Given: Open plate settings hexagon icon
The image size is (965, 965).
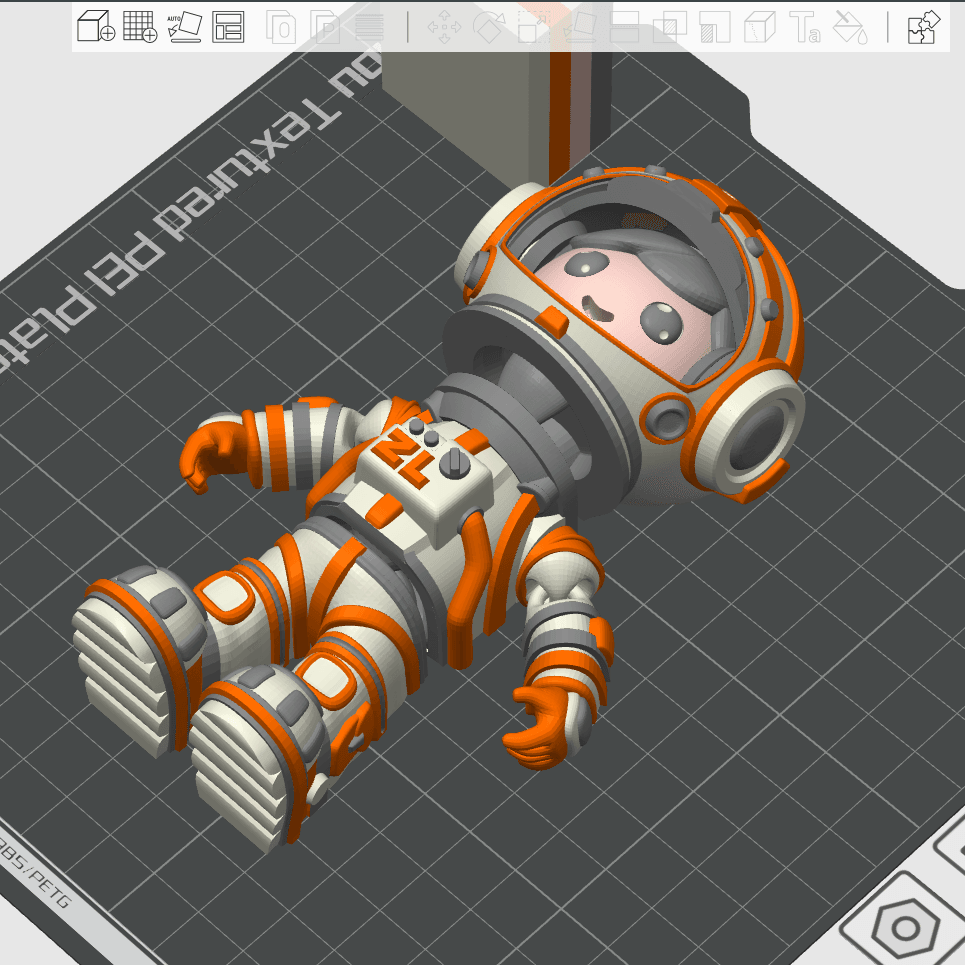Looking at the screenshot, I should tap(905, 928).
